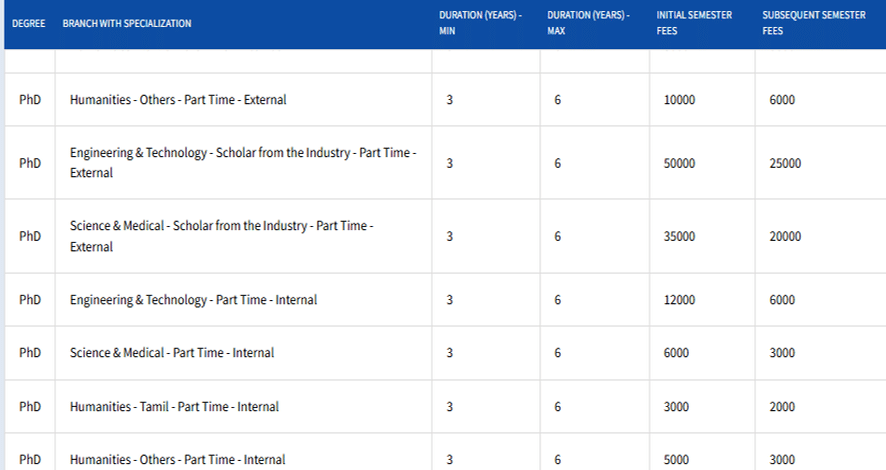
Task: Click the Duration (Years) - Max header
Action: (588, 23)
